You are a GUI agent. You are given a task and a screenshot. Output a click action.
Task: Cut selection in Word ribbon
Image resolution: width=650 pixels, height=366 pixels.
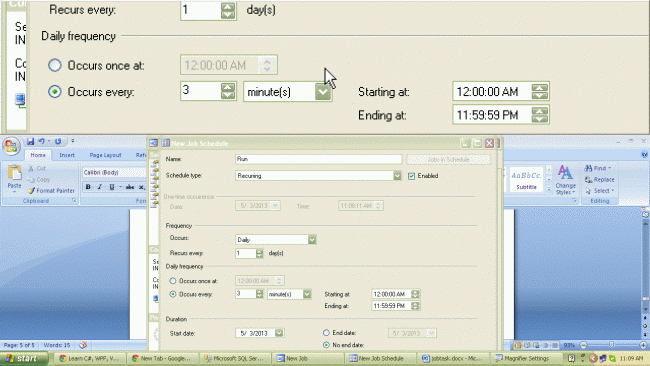pyautogui.click(x=37, y=168)
